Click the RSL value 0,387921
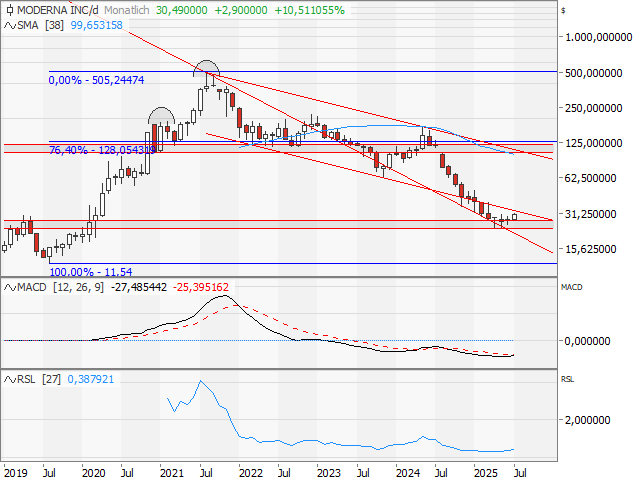Image resolution: width=640 pixels, height=480 pixels. point(91,380)
